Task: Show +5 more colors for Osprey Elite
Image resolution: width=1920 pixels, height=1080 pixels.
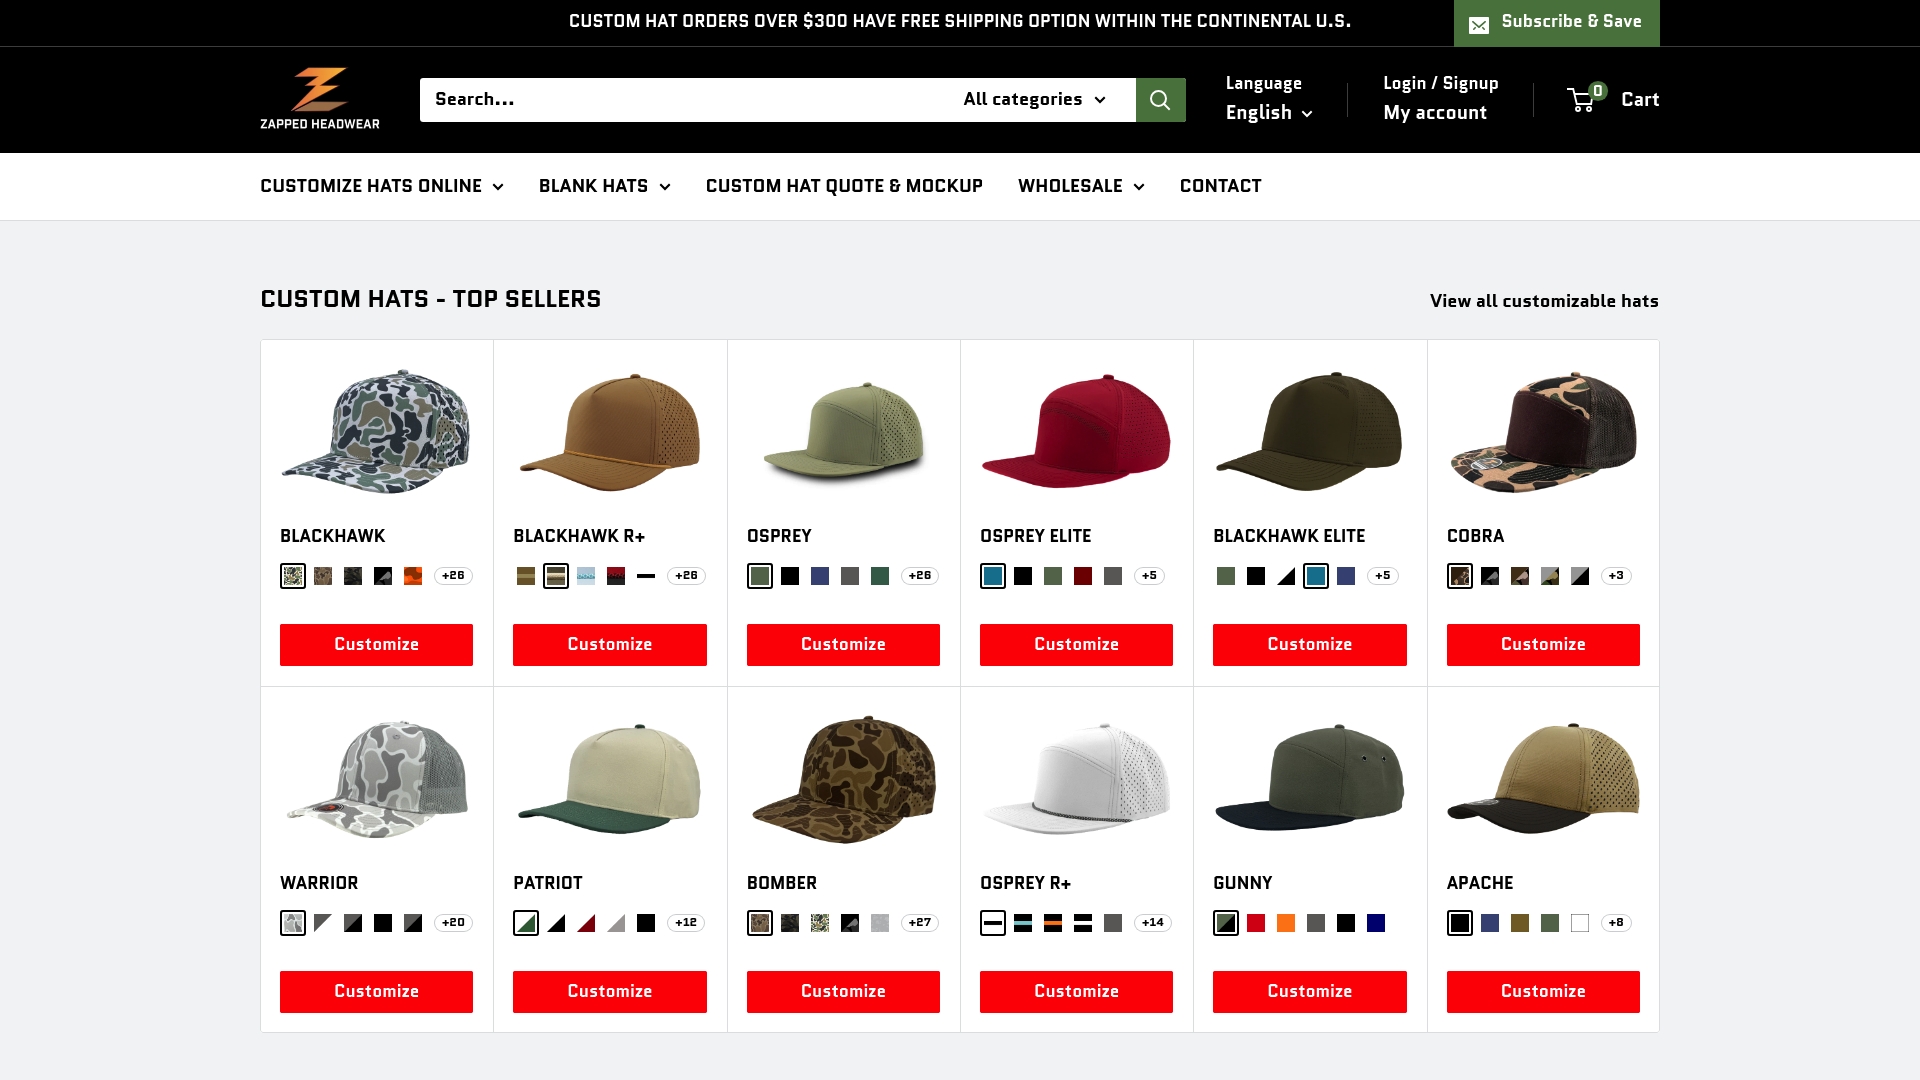Action: point(1149,576)
